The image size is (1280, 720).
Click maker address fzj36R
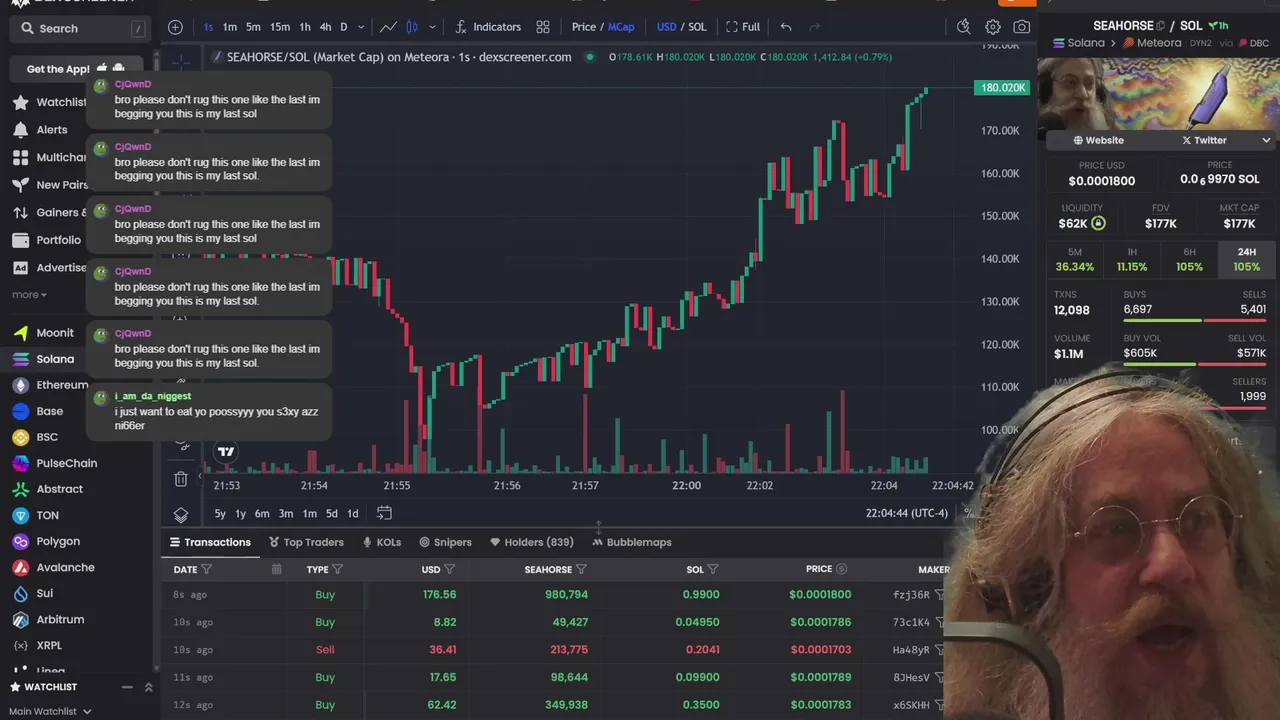coord(911,595)
